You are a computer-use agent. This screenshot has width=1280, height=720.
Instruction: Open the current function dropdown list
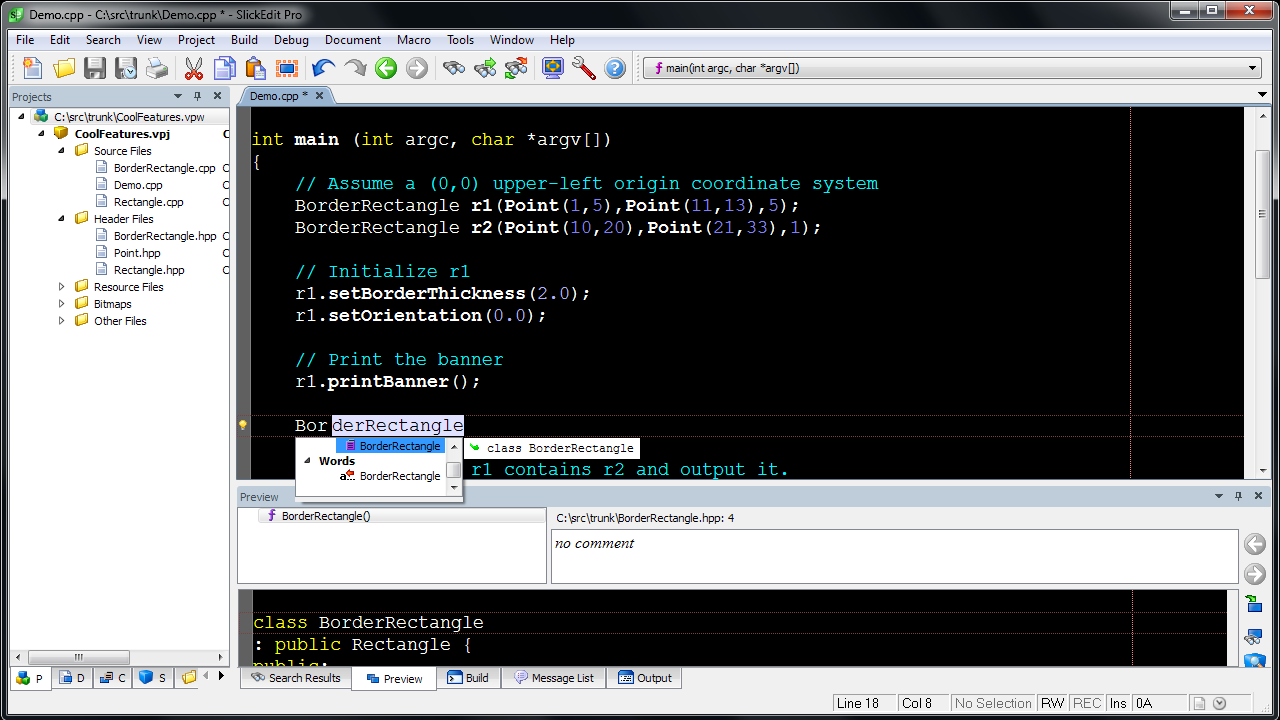tap(1253, 68)
